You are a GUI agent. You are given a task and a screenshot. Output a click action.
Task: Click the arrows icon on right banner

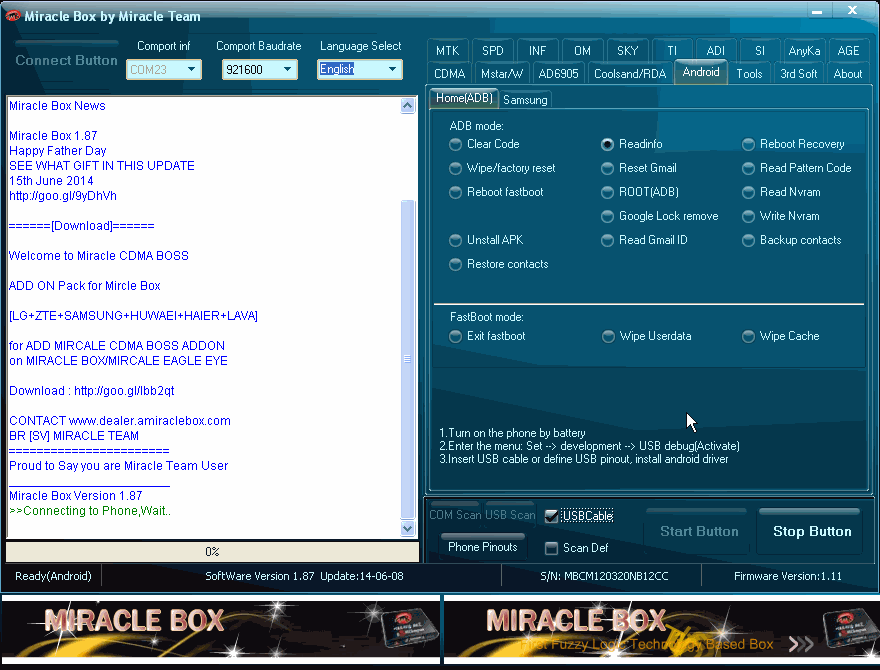pyautogui.click(x=801, y=644)
